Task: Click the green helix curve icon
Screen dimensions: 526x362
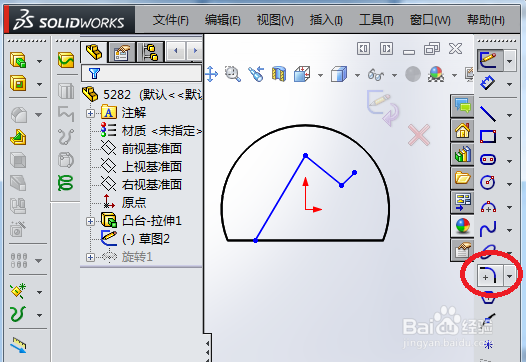Action: (x=65, y=183)
